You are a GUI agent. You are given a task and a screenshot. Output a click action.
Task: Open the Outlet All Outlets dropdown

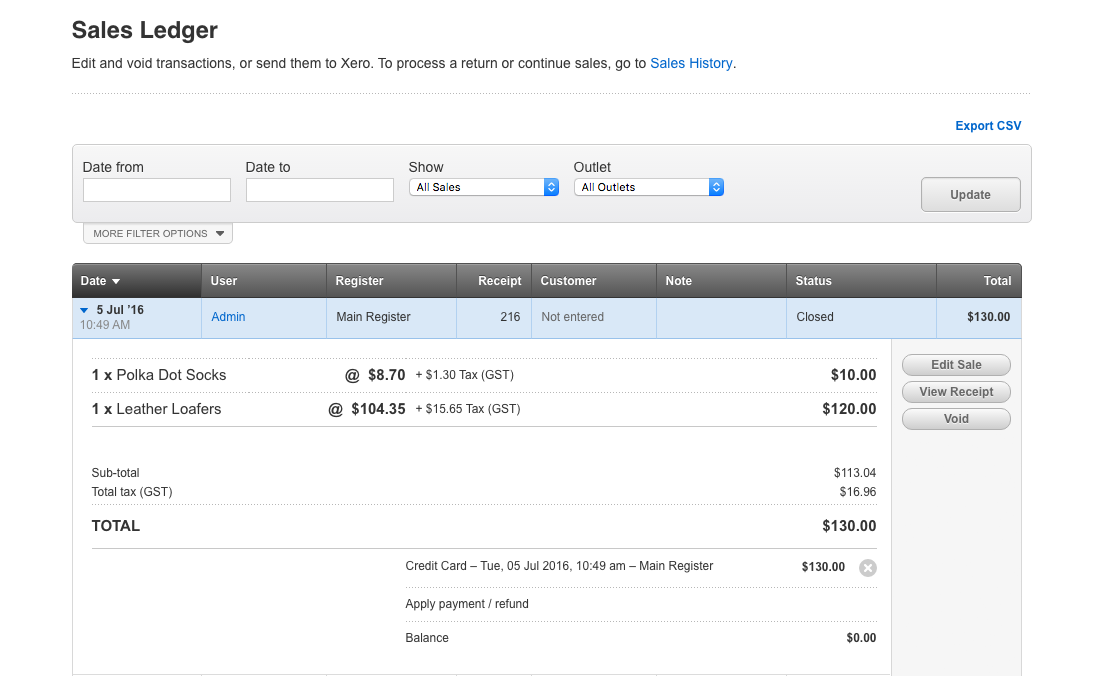[x=648, y=187]
